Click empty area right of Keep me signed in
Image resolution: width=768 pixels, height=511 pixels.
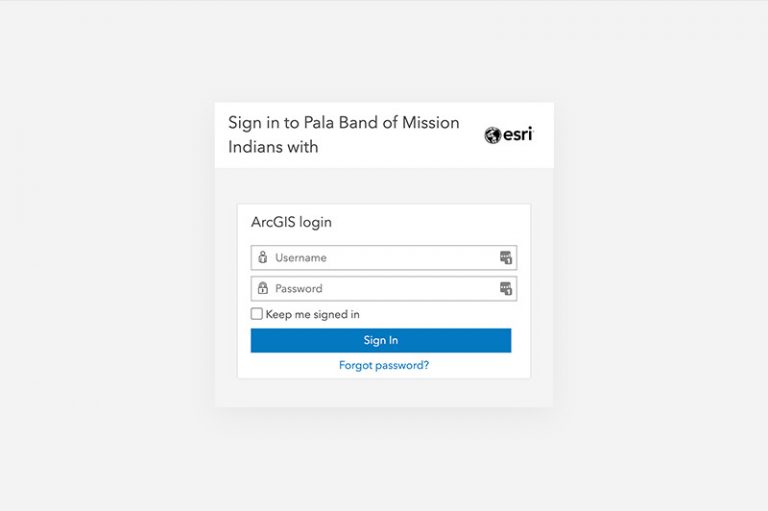coord(440,314)
